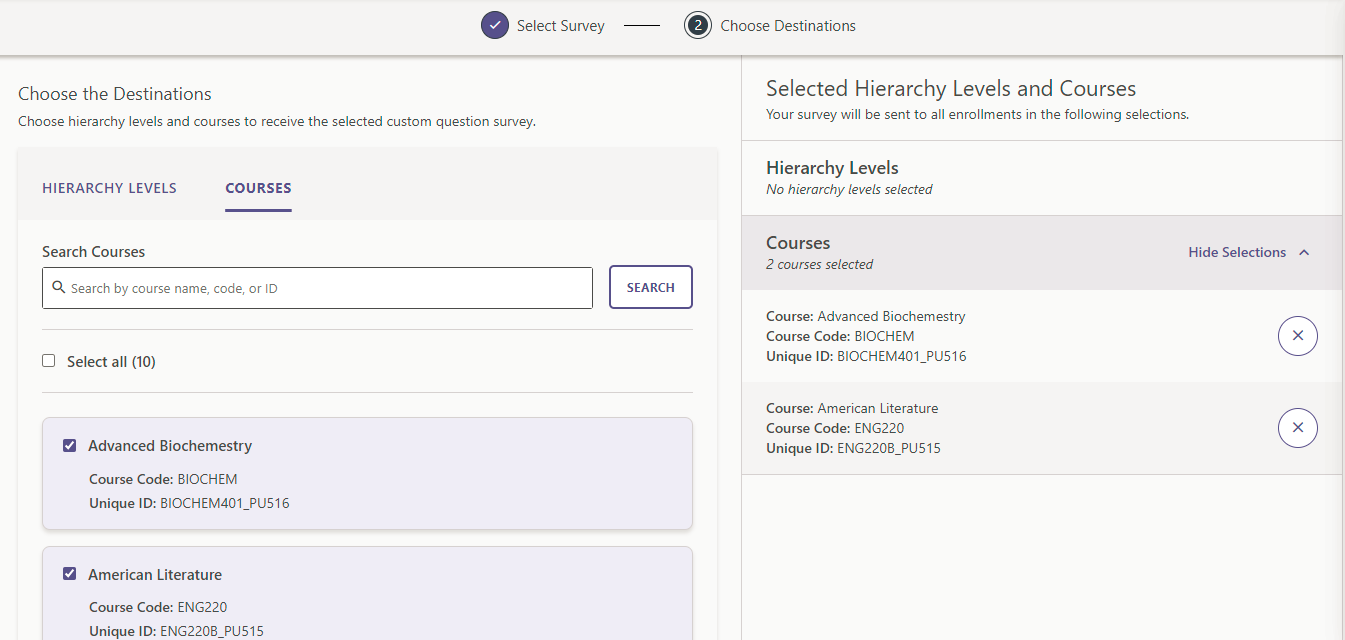Remove Advanced Biochemestry from selected courses
The image size is (1345, 640).
coord(1298,336)
